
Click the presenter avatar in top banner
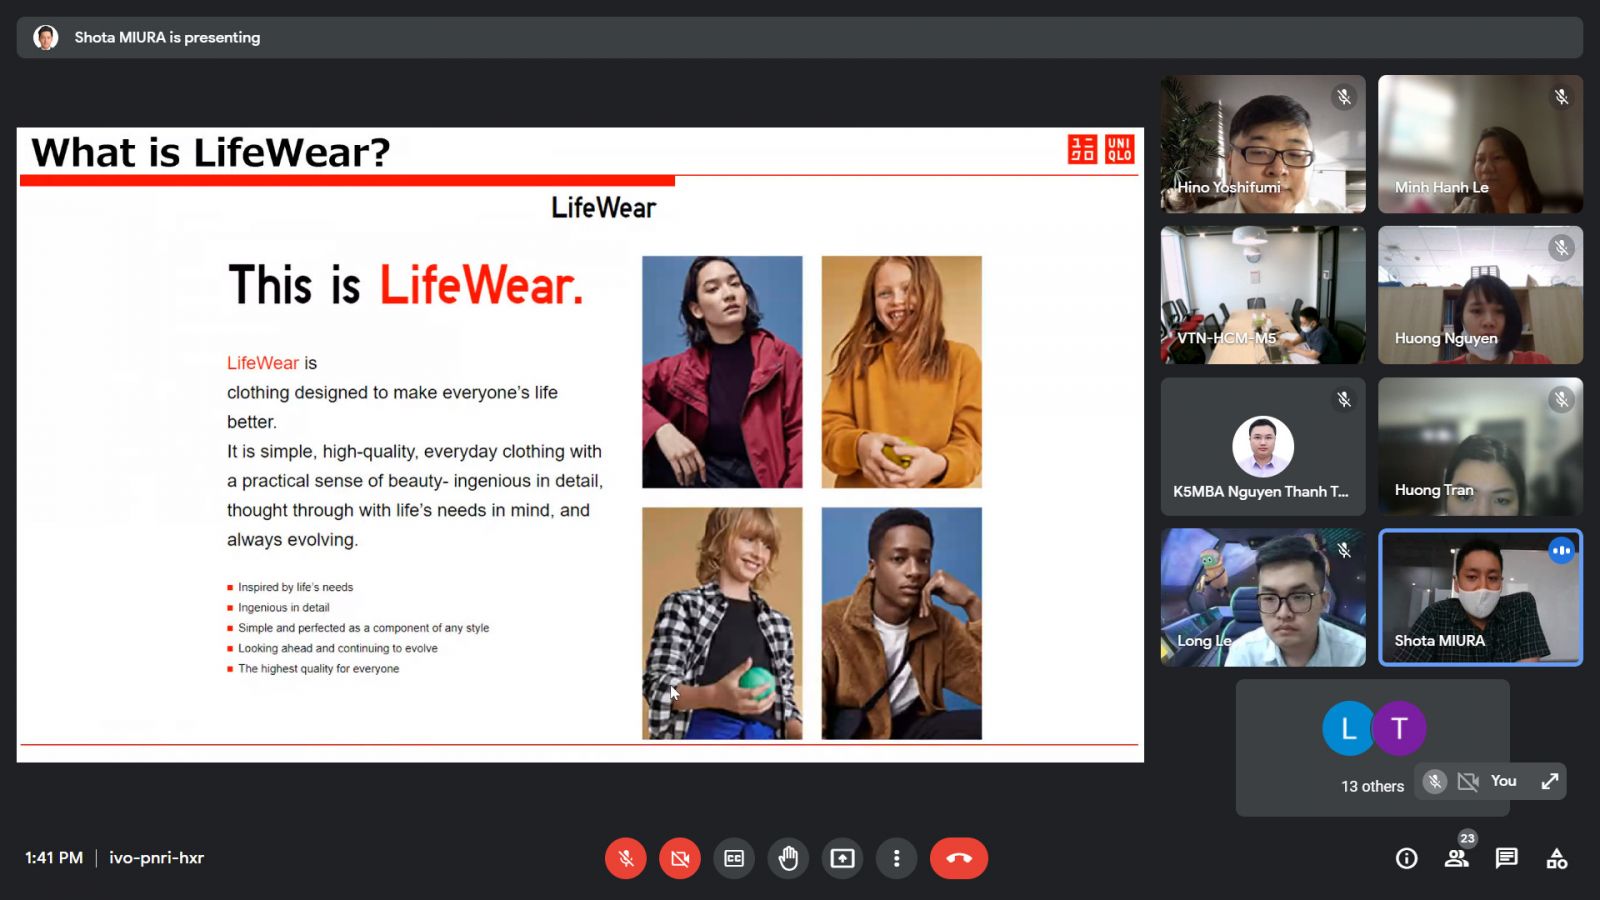coord(46,37)
